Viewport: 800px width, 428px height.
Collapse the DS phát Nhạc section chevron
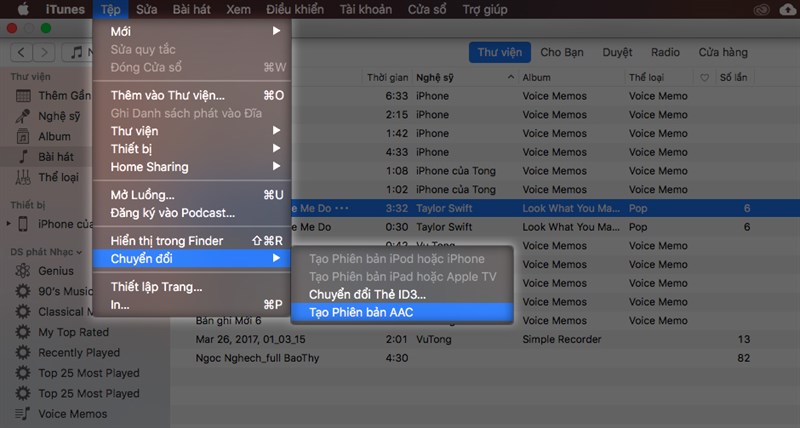tap(79, 252)
